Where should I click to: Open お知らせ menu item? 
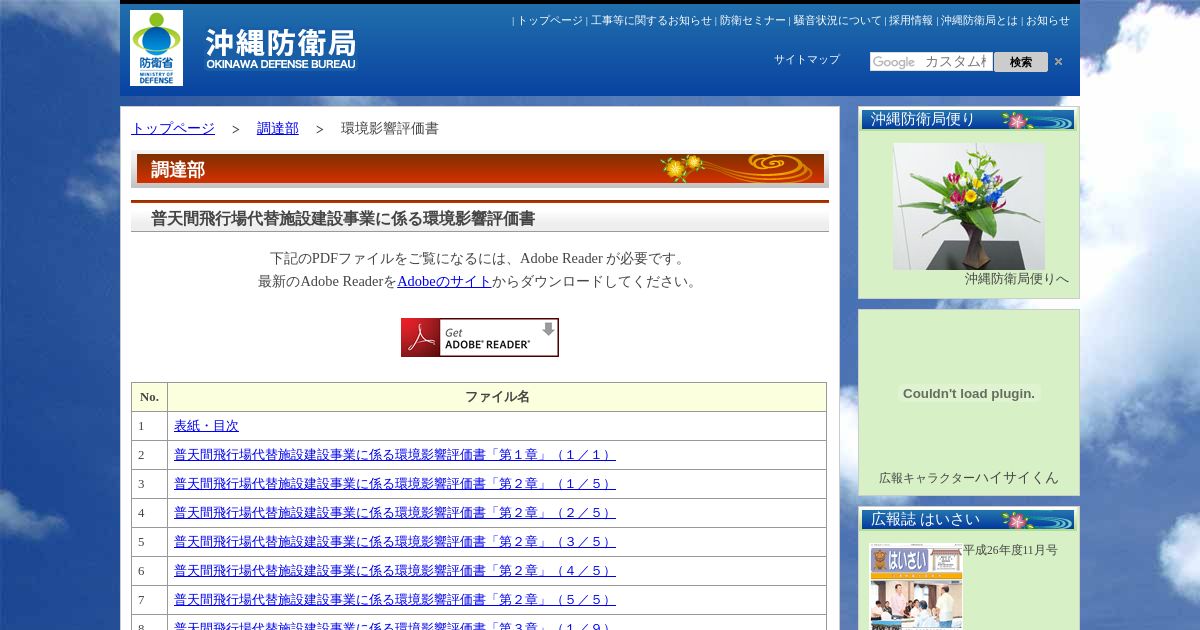tap(1047, 20)
